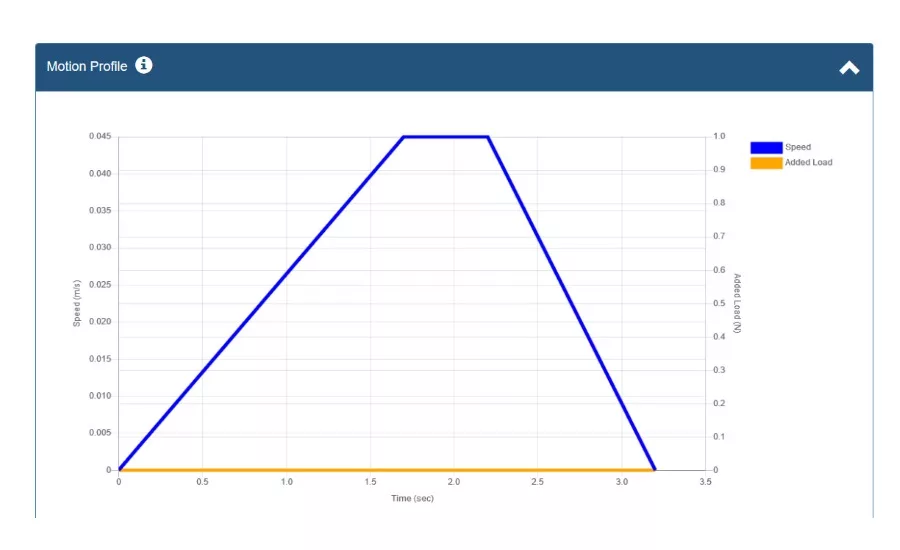This screenshot has width=900, height=550.
Task: Click the Time (sec) axis label
Action: [412, 498]
